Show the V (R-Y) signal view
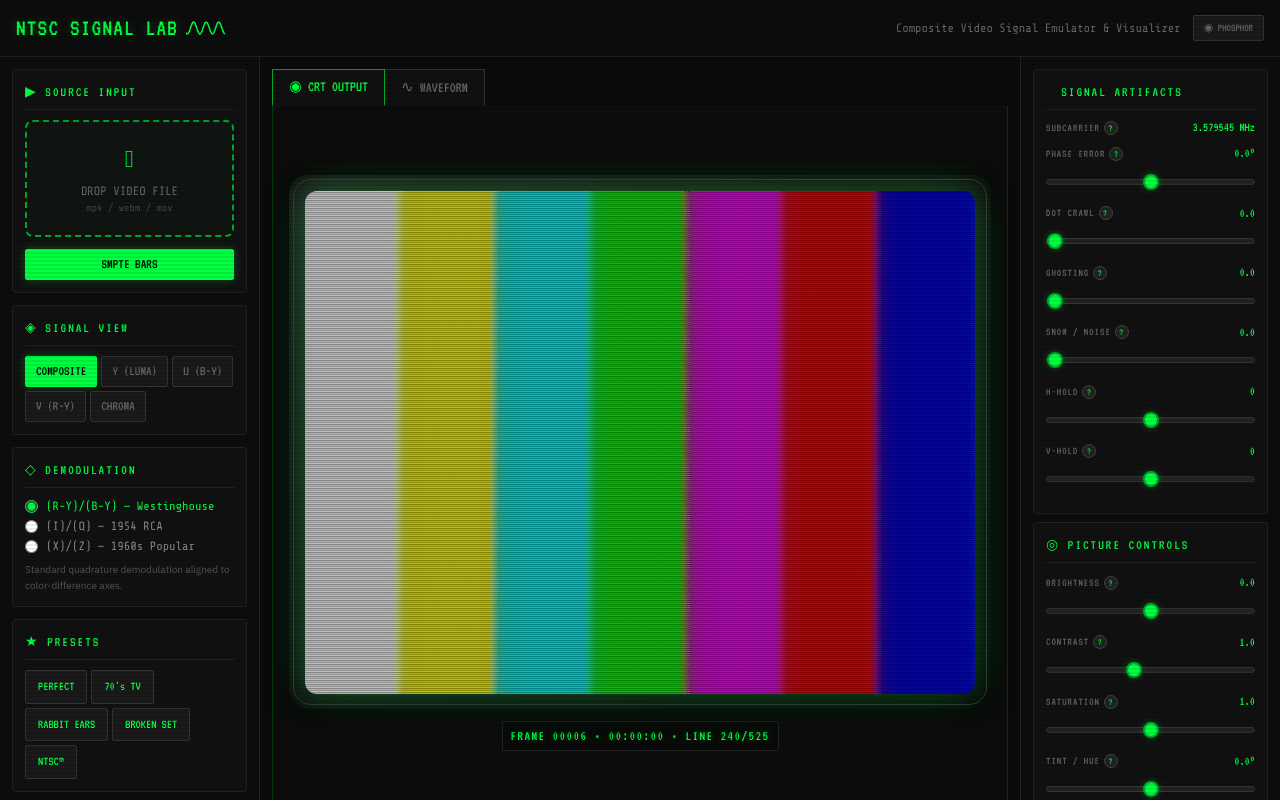 click(x=55, y=406)
